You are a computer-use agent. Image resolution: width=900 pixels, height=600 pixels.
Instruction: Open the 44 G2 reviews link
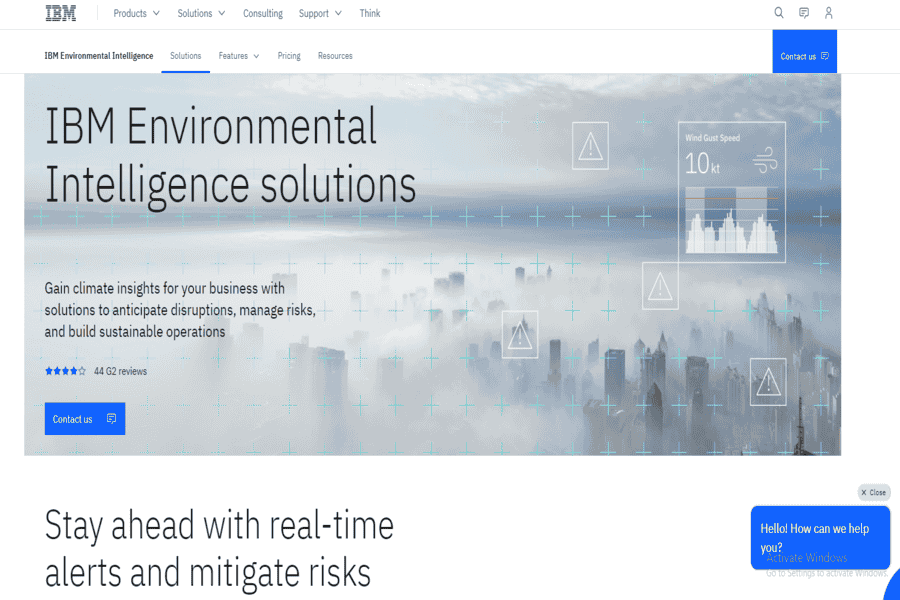[121, 371]
